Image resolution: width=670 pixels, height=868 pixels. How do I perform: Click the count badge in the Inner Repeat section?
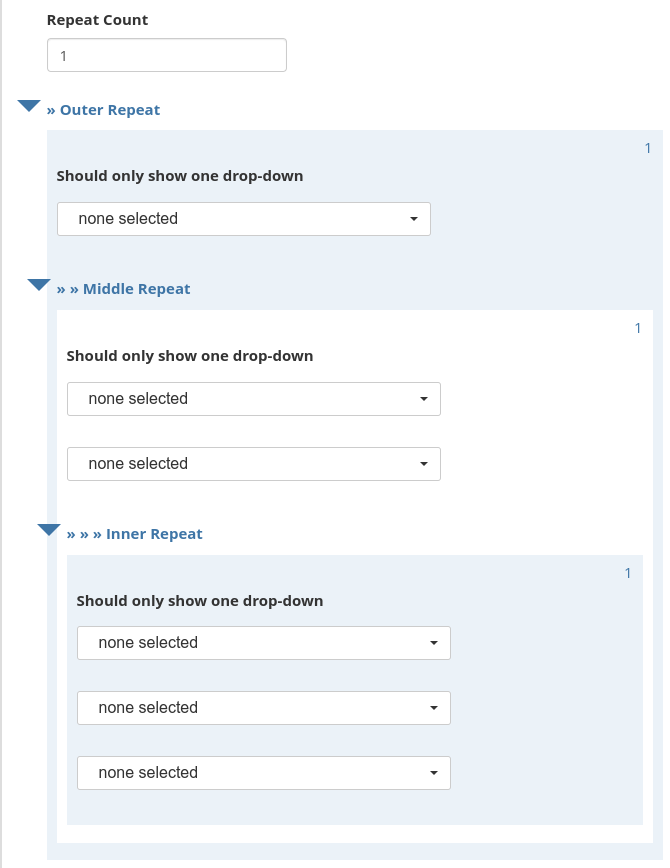[627, 573]
